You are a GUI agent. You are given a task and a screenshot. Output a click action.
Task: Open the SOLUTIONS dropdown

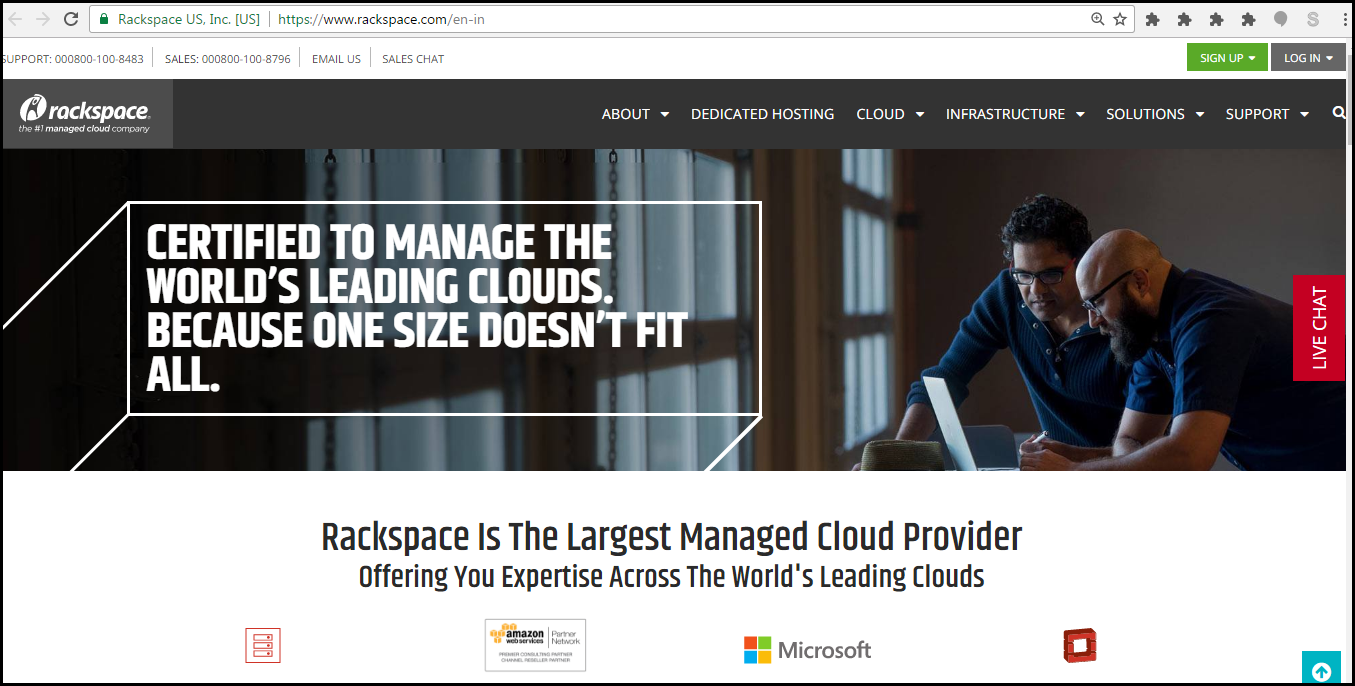point(1153,113)
